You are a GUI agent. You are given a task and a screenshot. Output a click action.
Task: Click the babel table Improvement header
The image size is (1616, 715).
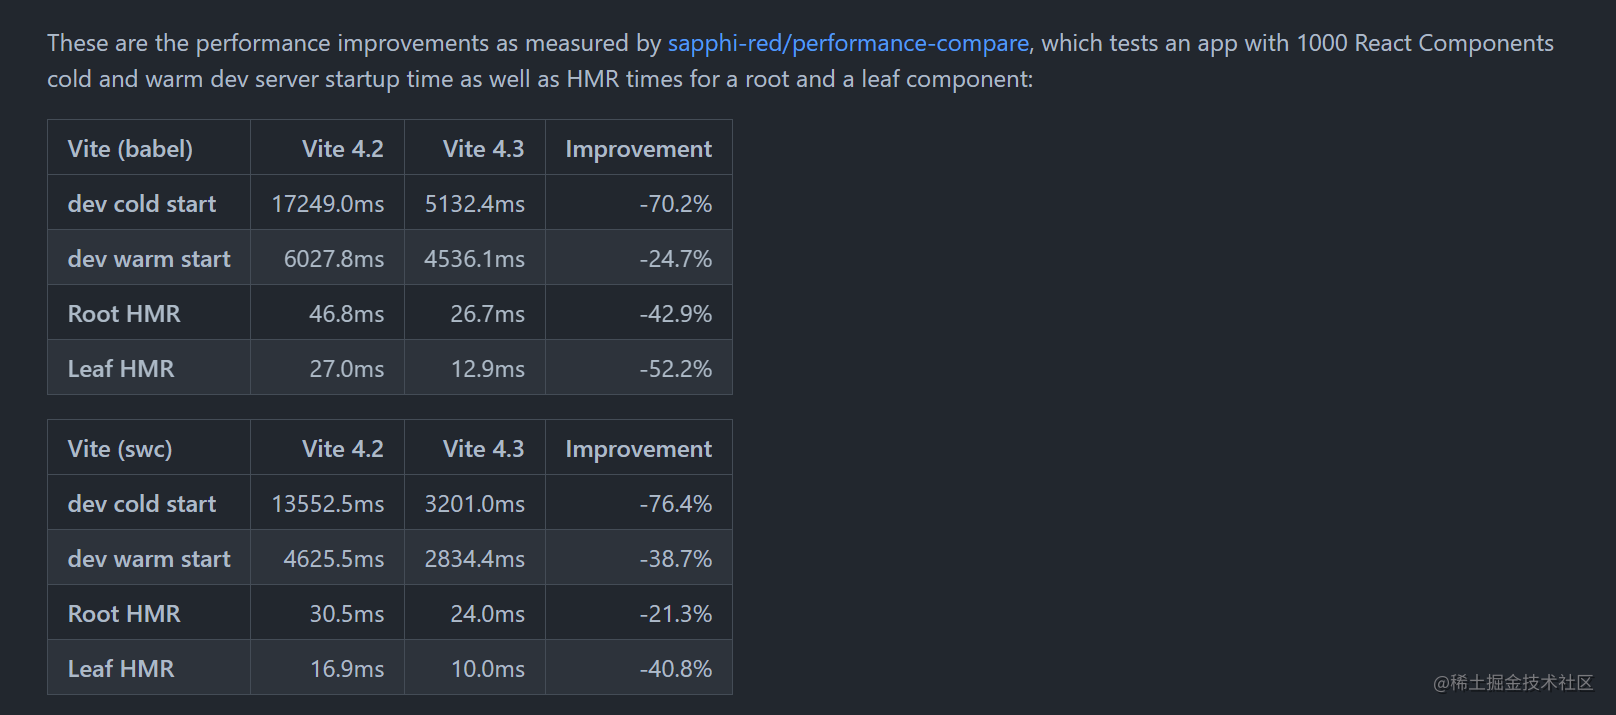click(638, 149)
